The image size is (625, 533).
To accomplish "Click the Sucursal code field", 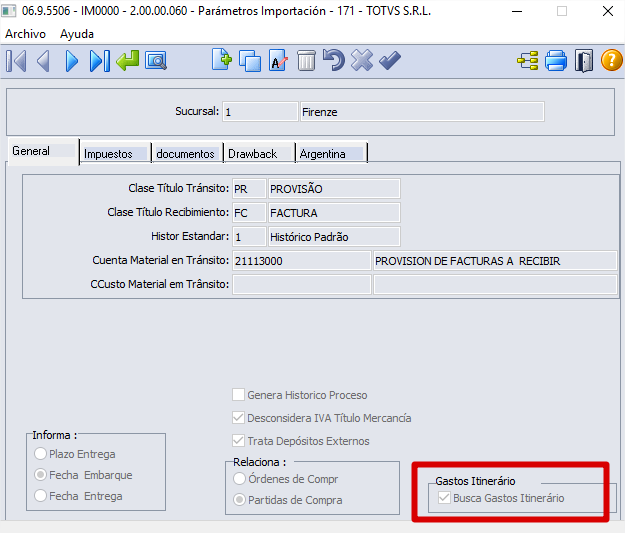I will pyautogui.click(x=260, y=112).
